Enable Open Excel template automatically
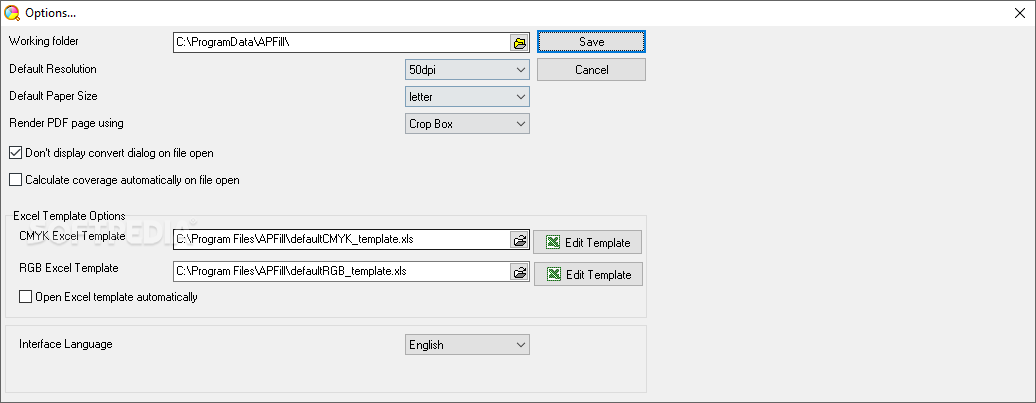This screenshot has height=403, width=1036. coord(25,297)
